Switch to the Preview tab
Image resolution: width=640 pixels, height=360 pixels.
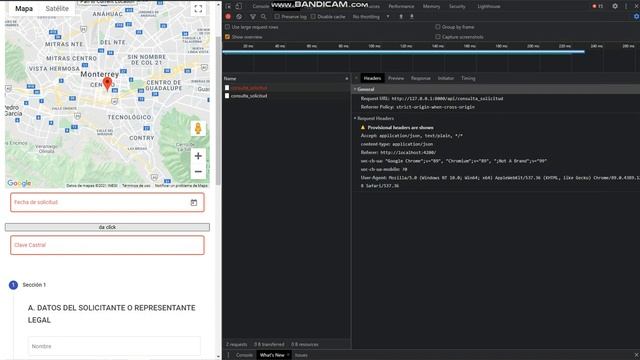coord(396,78)
